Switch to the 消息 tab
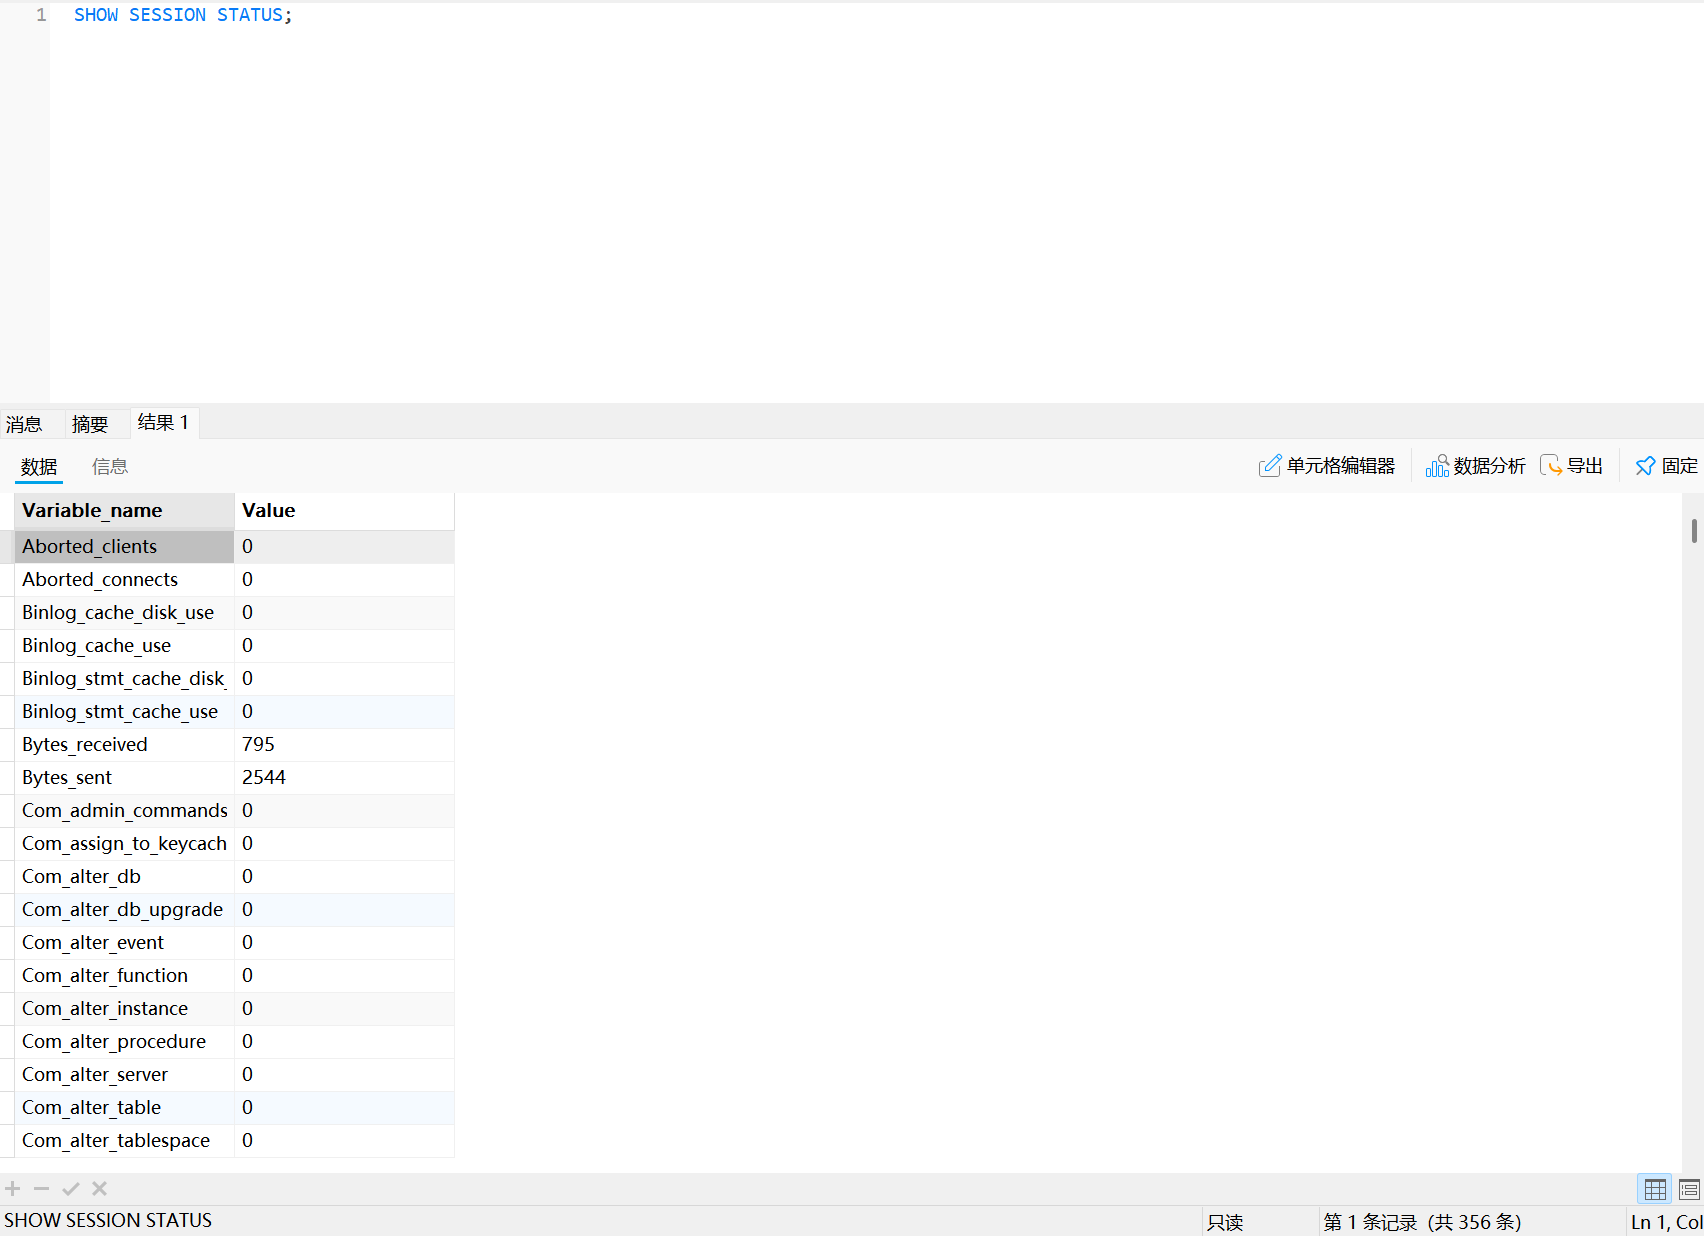The image size is (1704, 1236). click(x=24, y=424)
